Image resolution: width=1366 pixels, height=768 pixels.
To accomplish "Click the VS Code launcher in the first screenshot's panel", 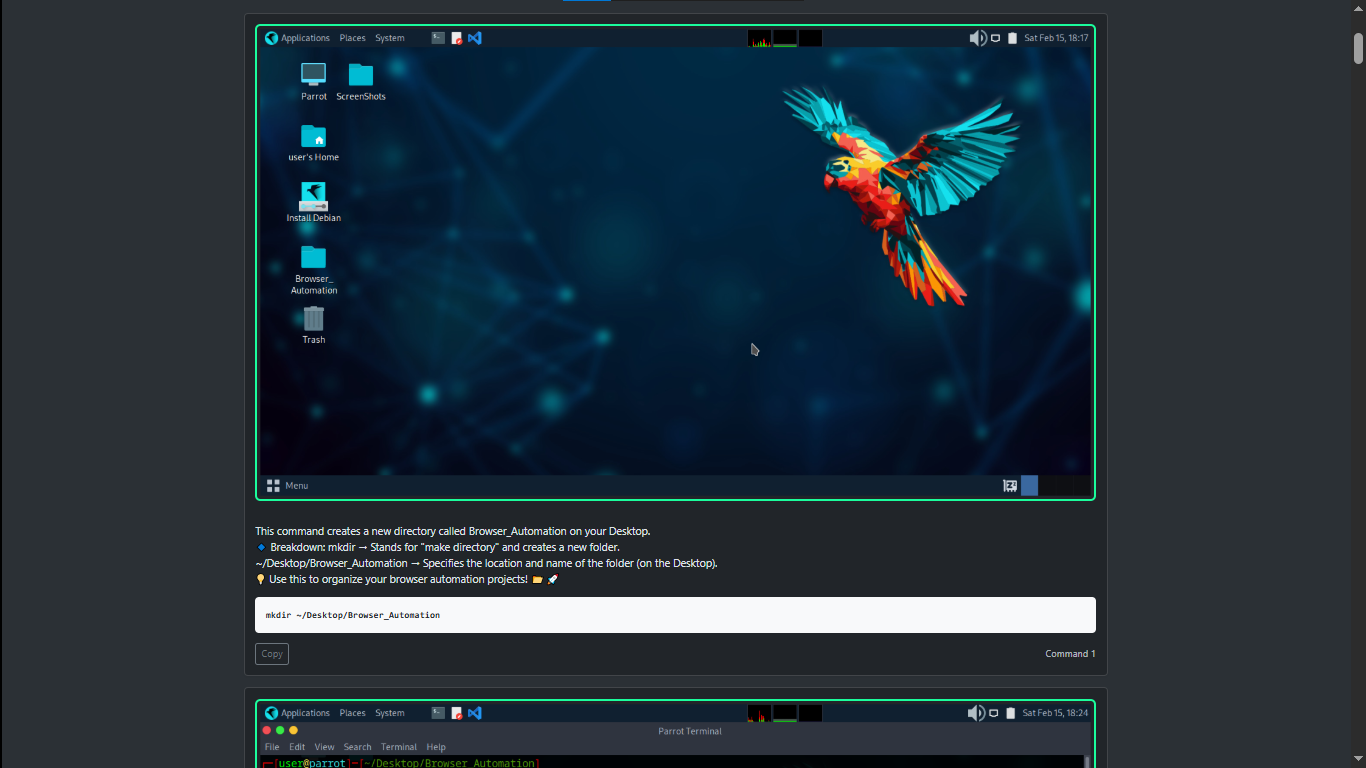I will click(475, 38).
